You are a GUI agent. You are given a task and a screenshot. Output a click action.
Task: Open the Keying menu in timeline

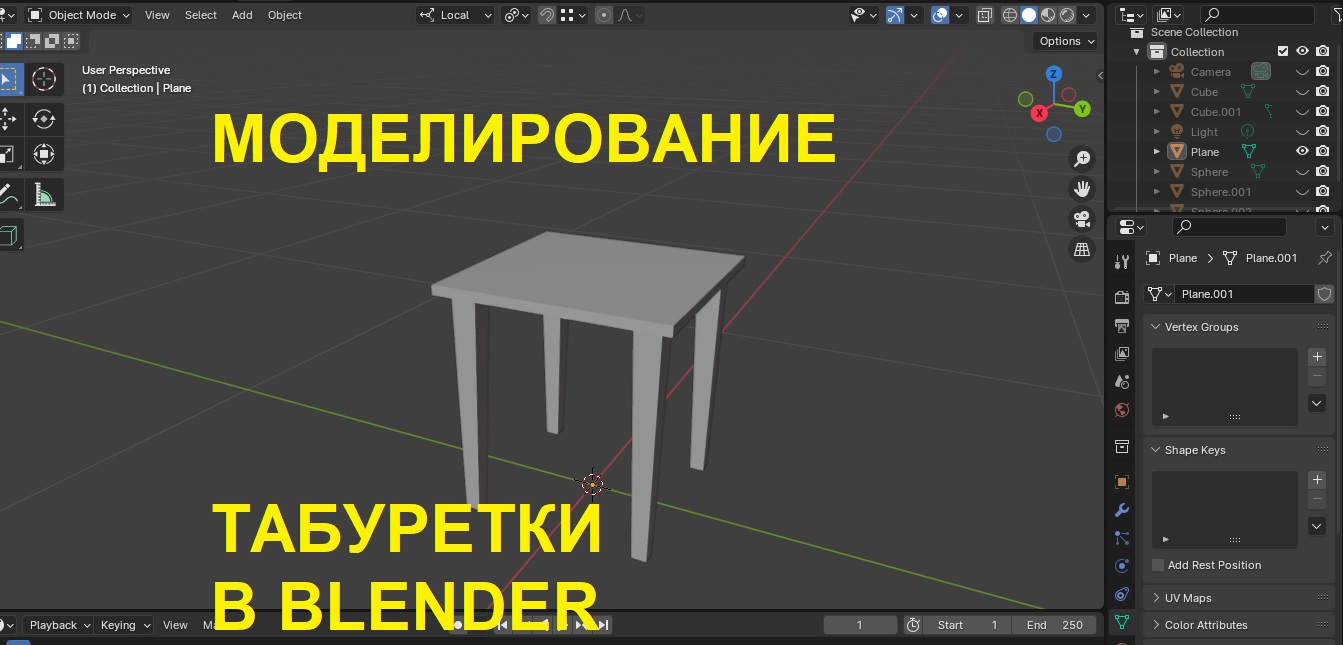click(125, 625)
